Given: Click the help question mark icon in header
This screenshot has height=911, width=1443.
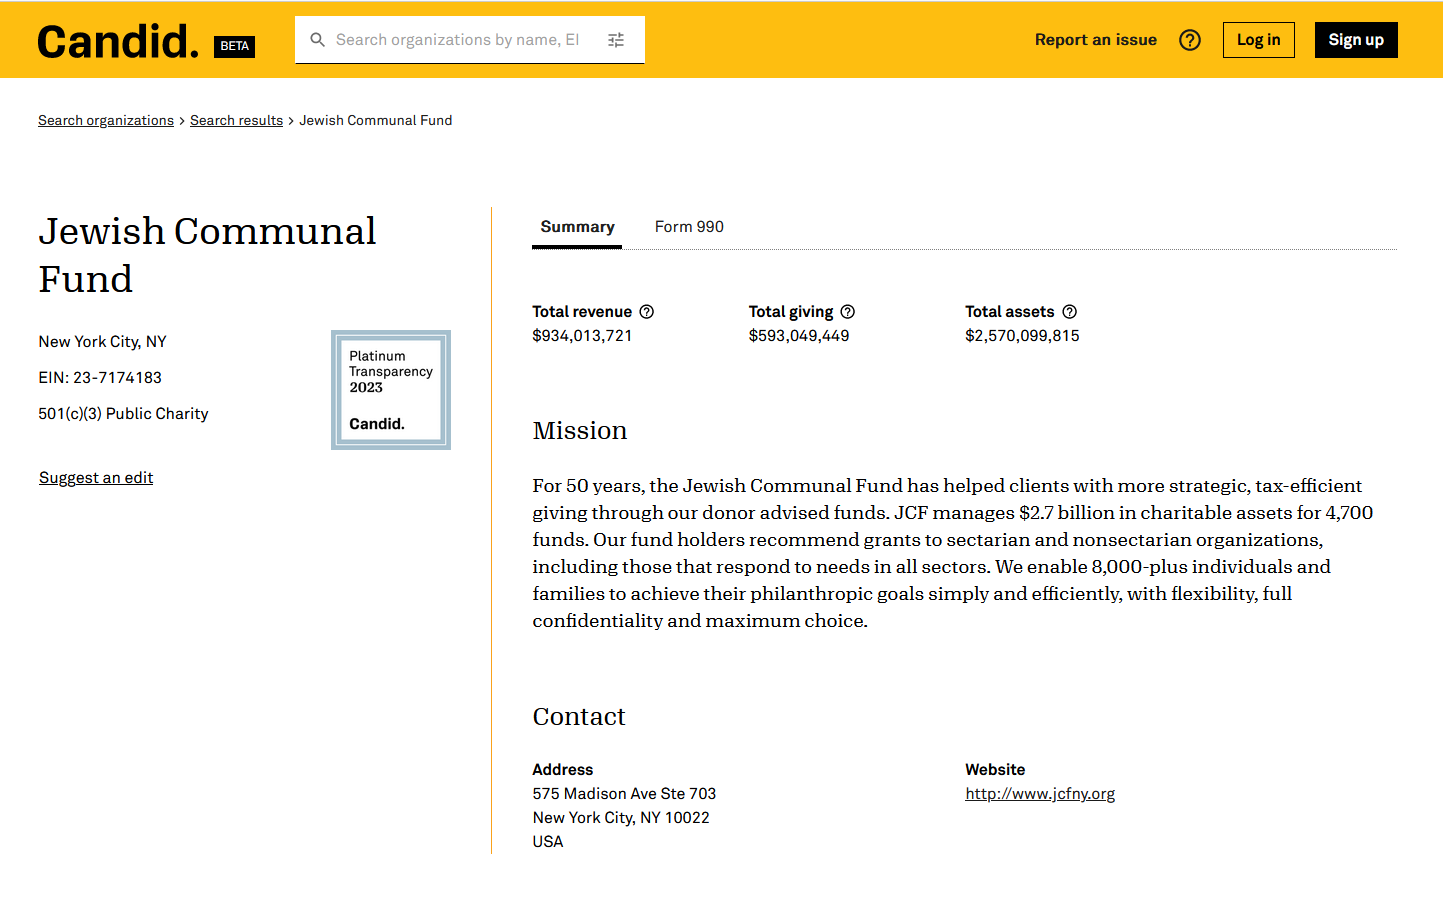Looking at the screenshot, I should pos(1190,40).
